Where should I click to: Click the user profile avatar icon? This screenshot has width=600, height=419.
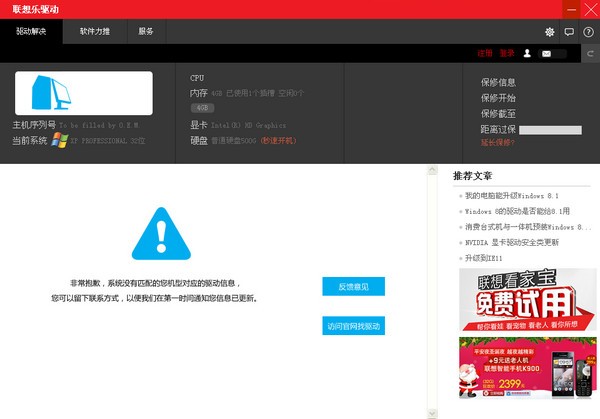pos(526,53)
